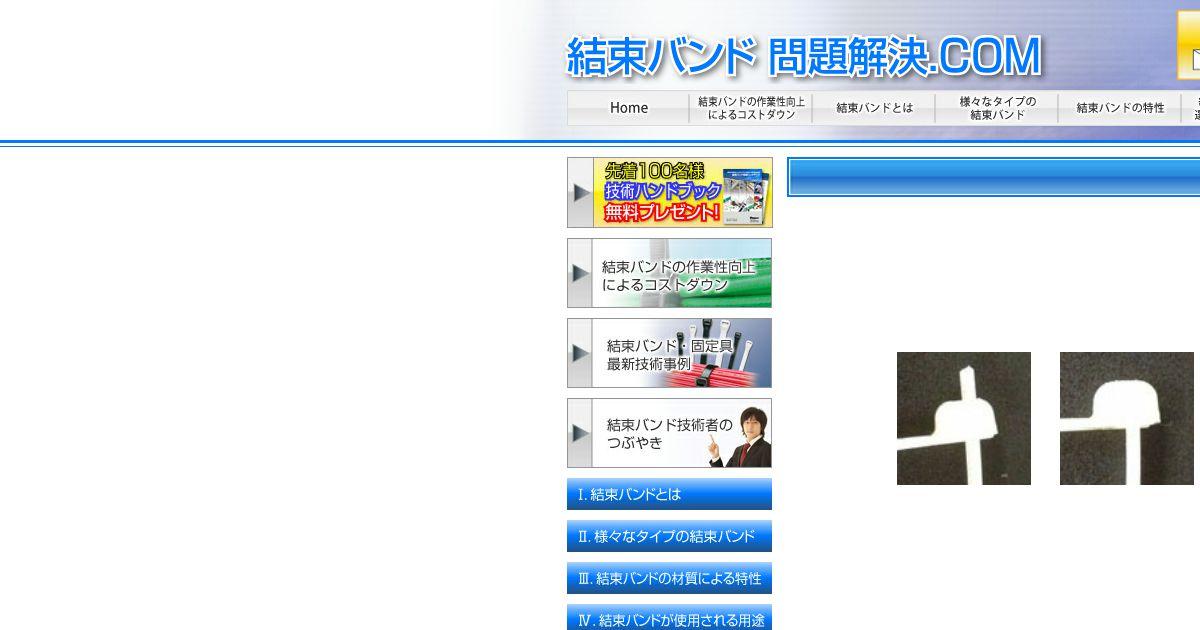Select the 結束バンドとは navigation tab
Screen dimensions: 1200x630
(x=874, y=108)
